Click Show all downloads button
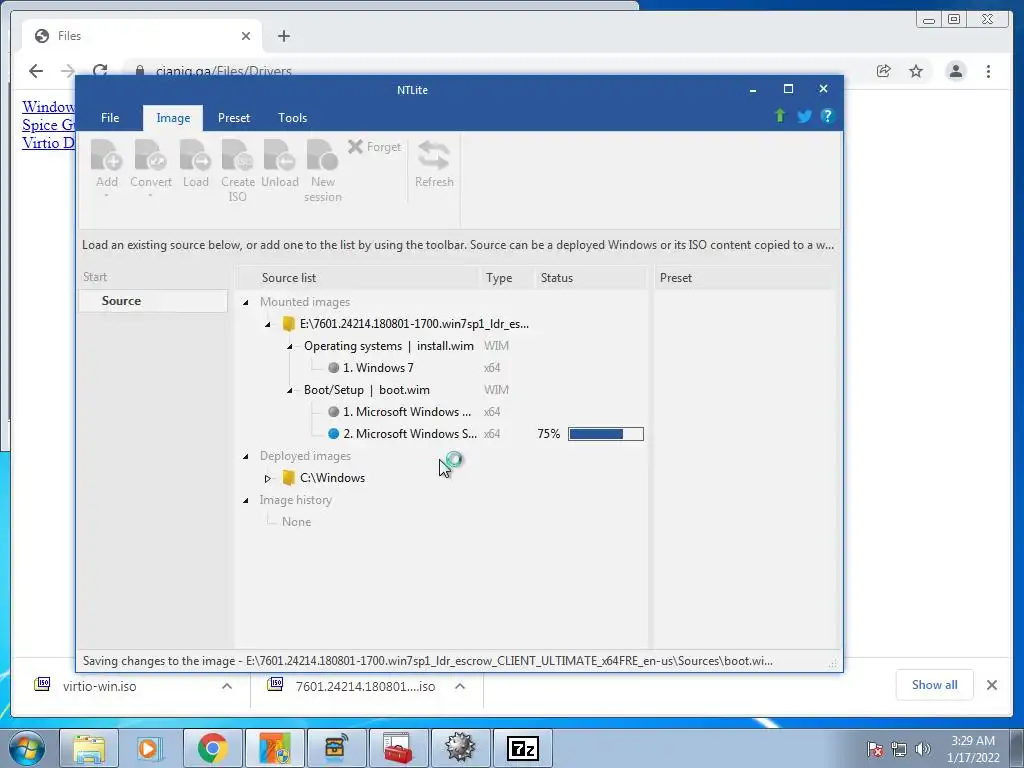Viewport: 1024px width, 768px height. pos(935,684)
